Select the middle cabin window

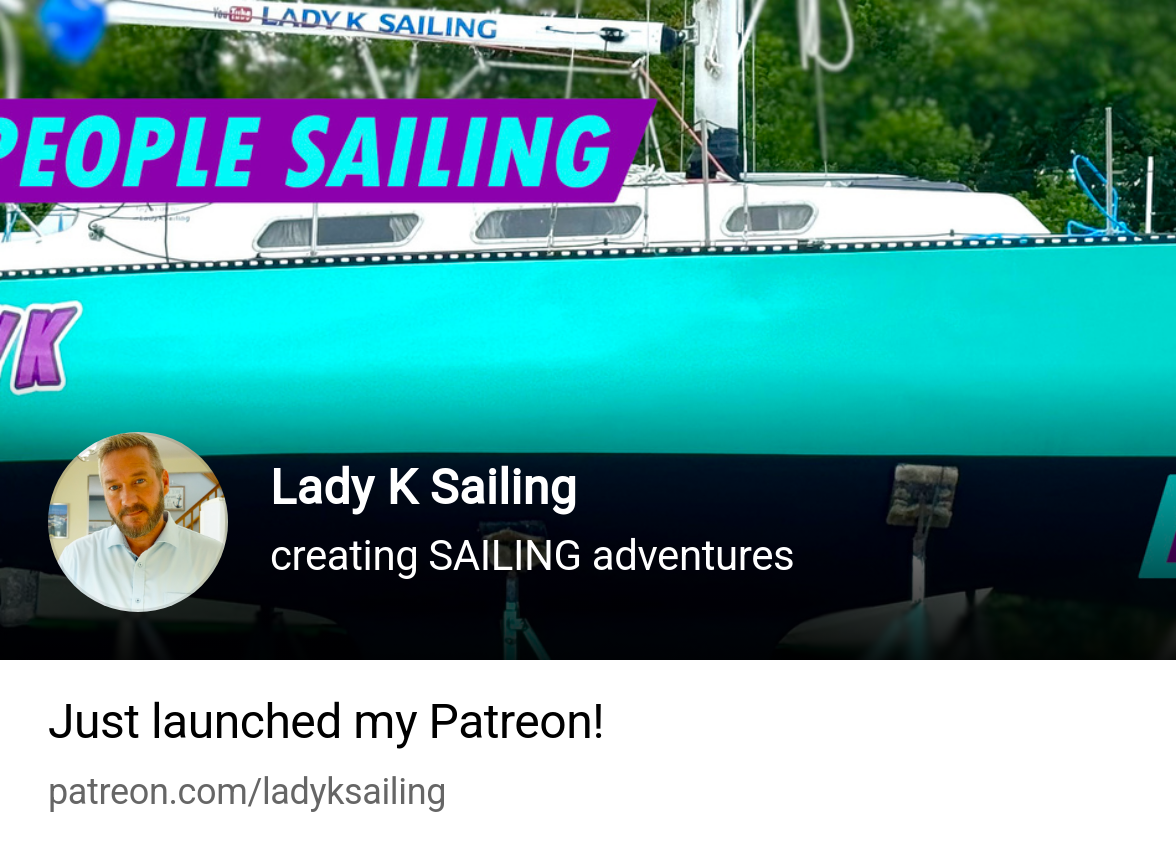[x=558, y=223]
